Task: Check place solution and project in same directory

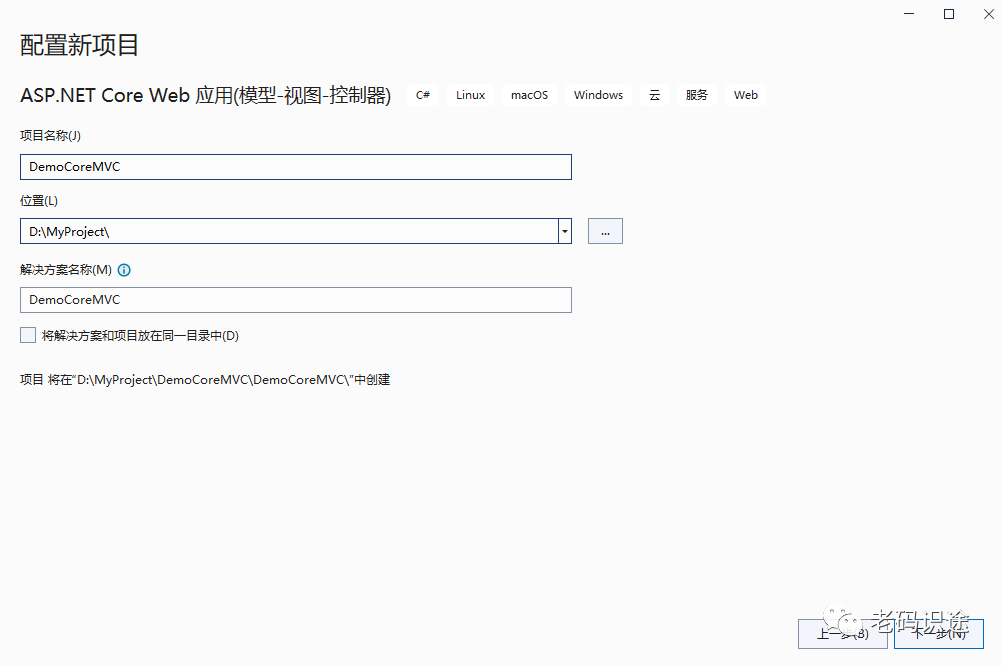Action: click(x=28, y=336)
